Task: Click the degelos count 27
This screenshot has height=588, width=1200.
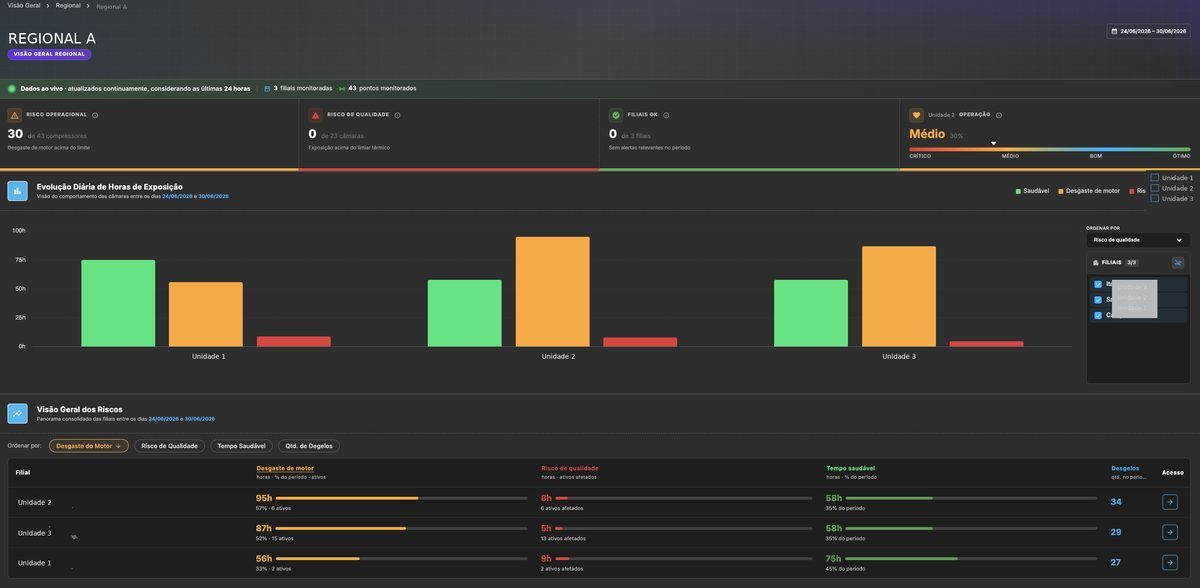Action: point(1116,562)
